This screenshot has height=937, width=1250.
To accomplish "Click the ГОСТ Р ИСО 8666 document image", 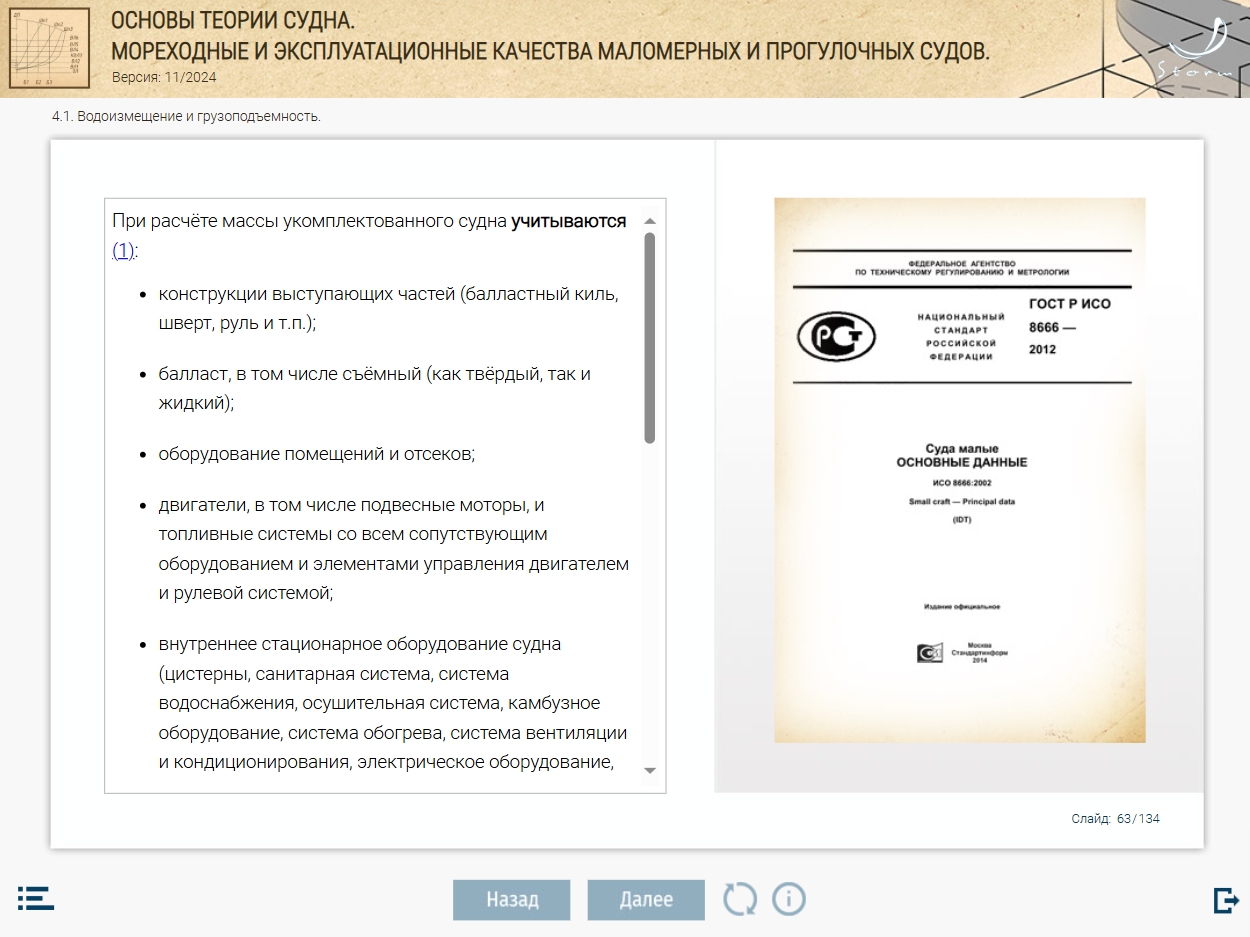I will 960,470.
